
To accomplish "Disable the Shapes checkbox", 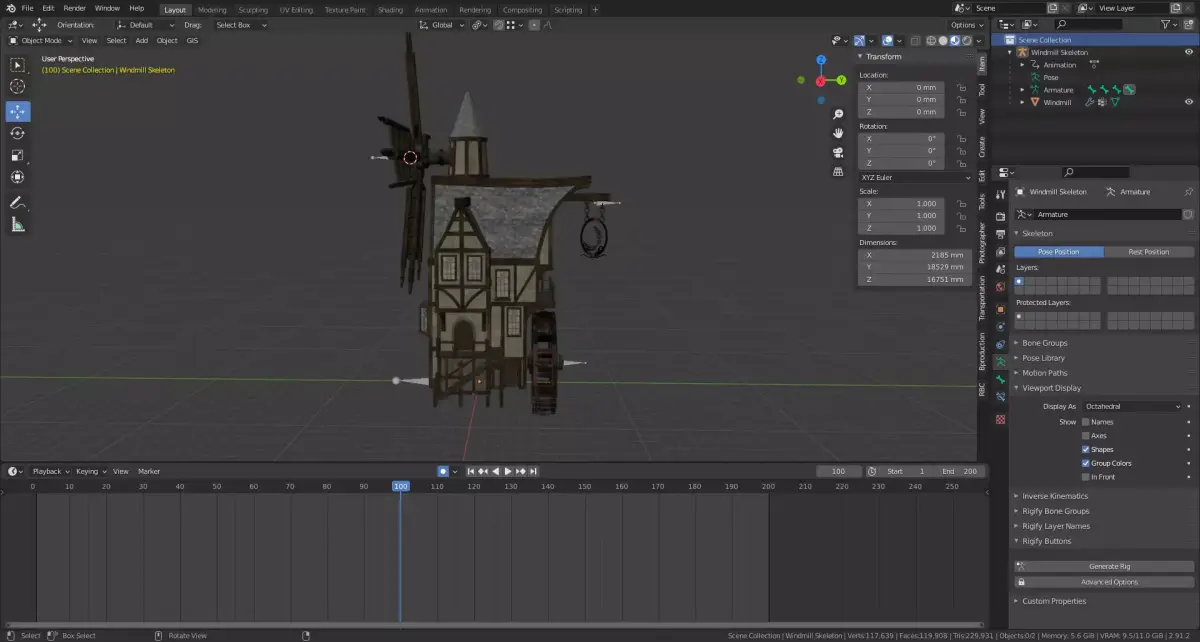I will (1086, 450).
